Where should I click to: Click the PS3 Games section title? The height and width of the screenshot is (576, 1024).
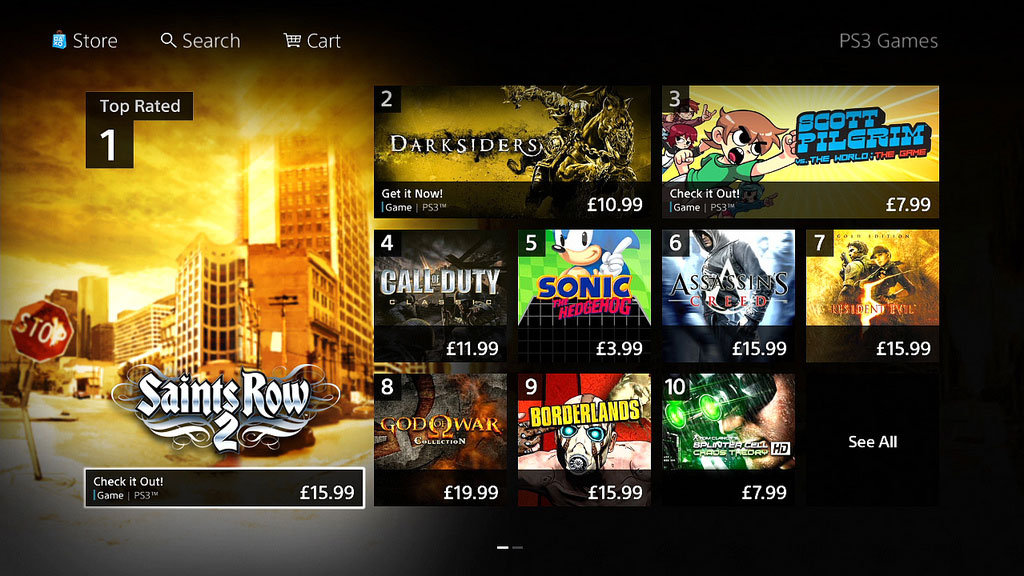click(888, 40)
